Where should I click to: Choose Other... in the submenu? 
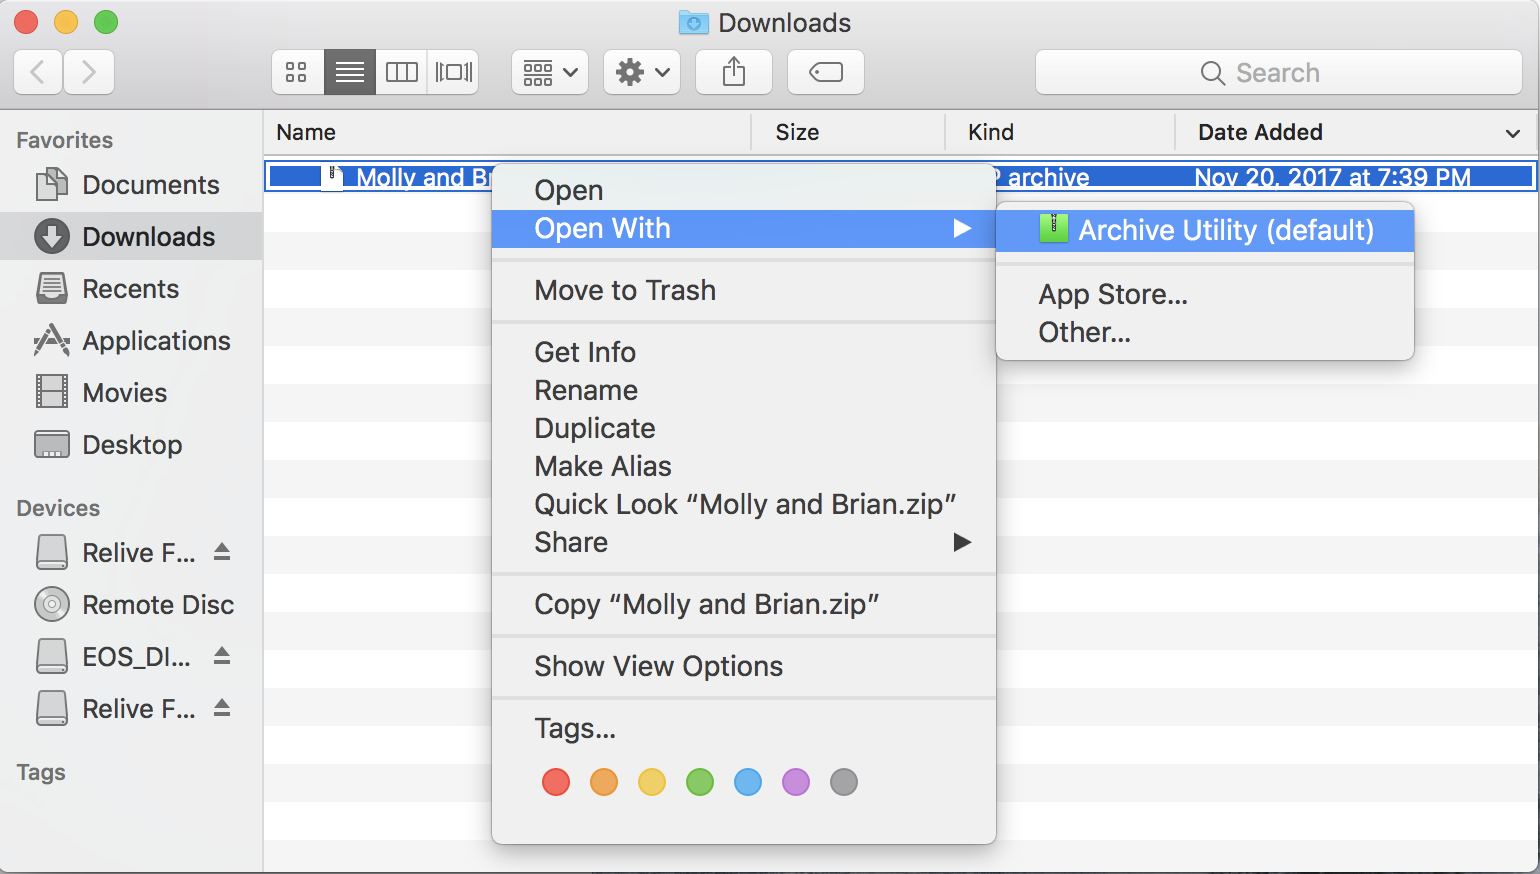coord(1205,333)
